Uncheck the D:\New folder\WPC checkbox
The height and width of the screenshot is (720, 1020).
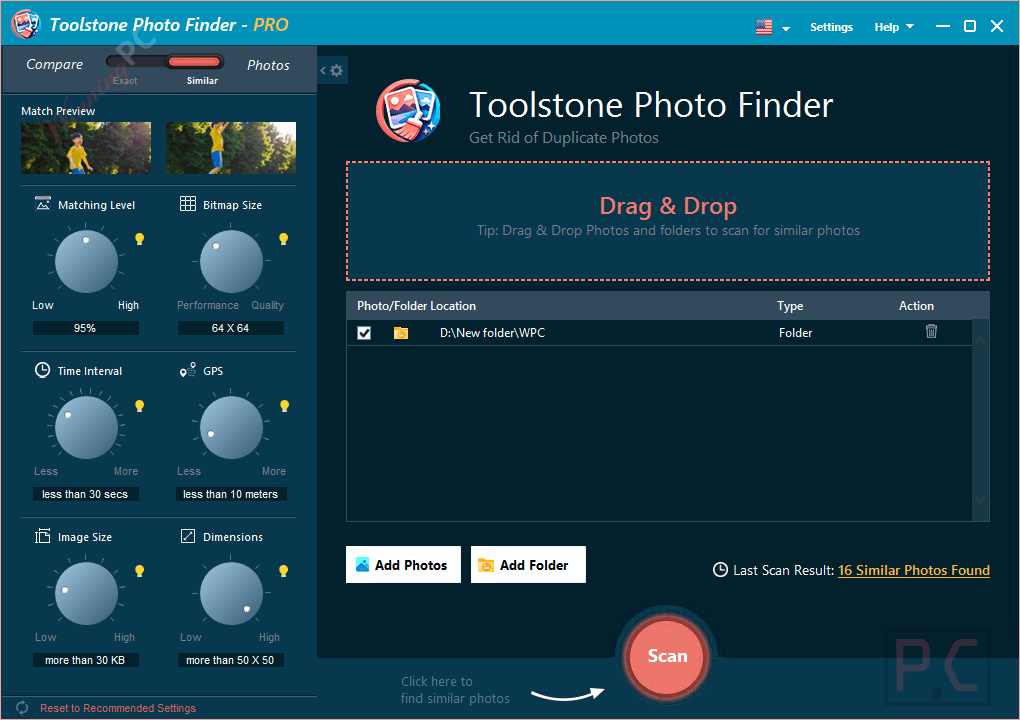click(364, 333)
